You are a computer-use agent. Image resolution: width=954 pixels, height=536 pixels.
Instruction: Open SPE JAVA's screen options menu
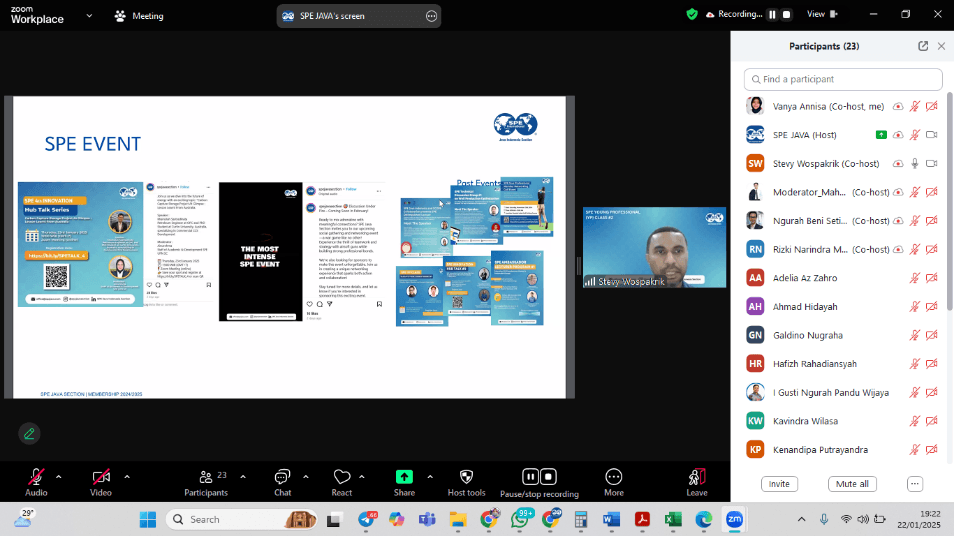pos(431,16)
